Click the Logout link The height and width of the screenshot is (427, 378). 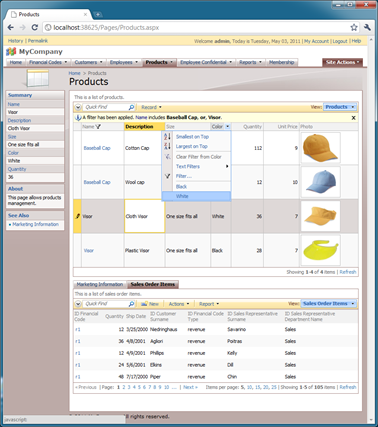340,41
